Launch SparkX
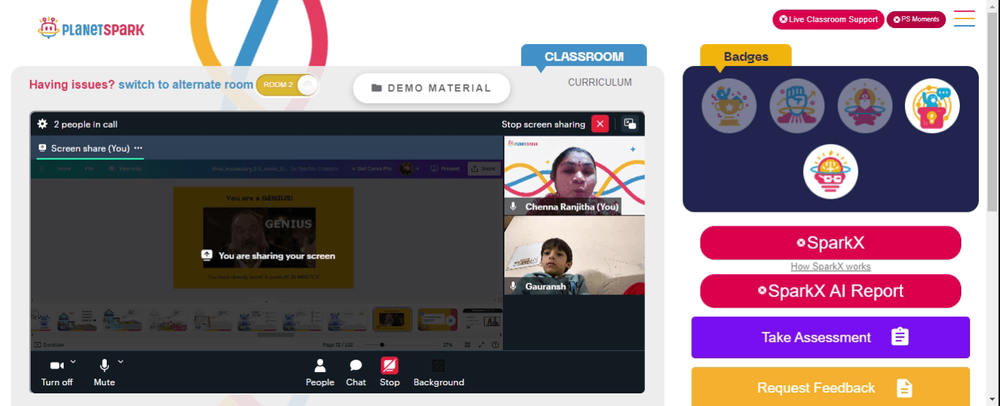Image resolution: width=1000 pixels, height=406 pixels. [830, 243]
